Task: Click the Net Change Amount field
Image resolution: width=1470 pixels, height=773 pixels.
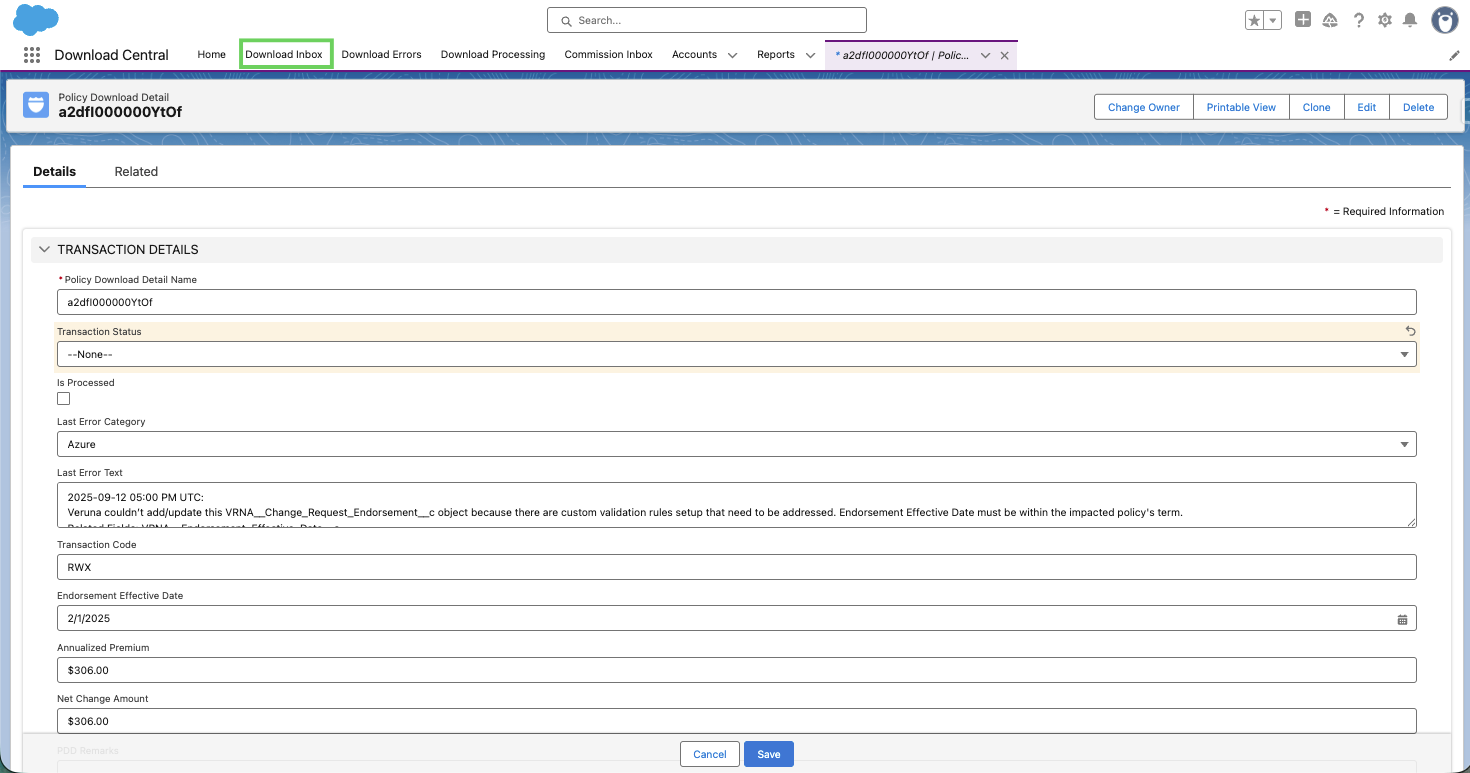Action: click(737, 721)
